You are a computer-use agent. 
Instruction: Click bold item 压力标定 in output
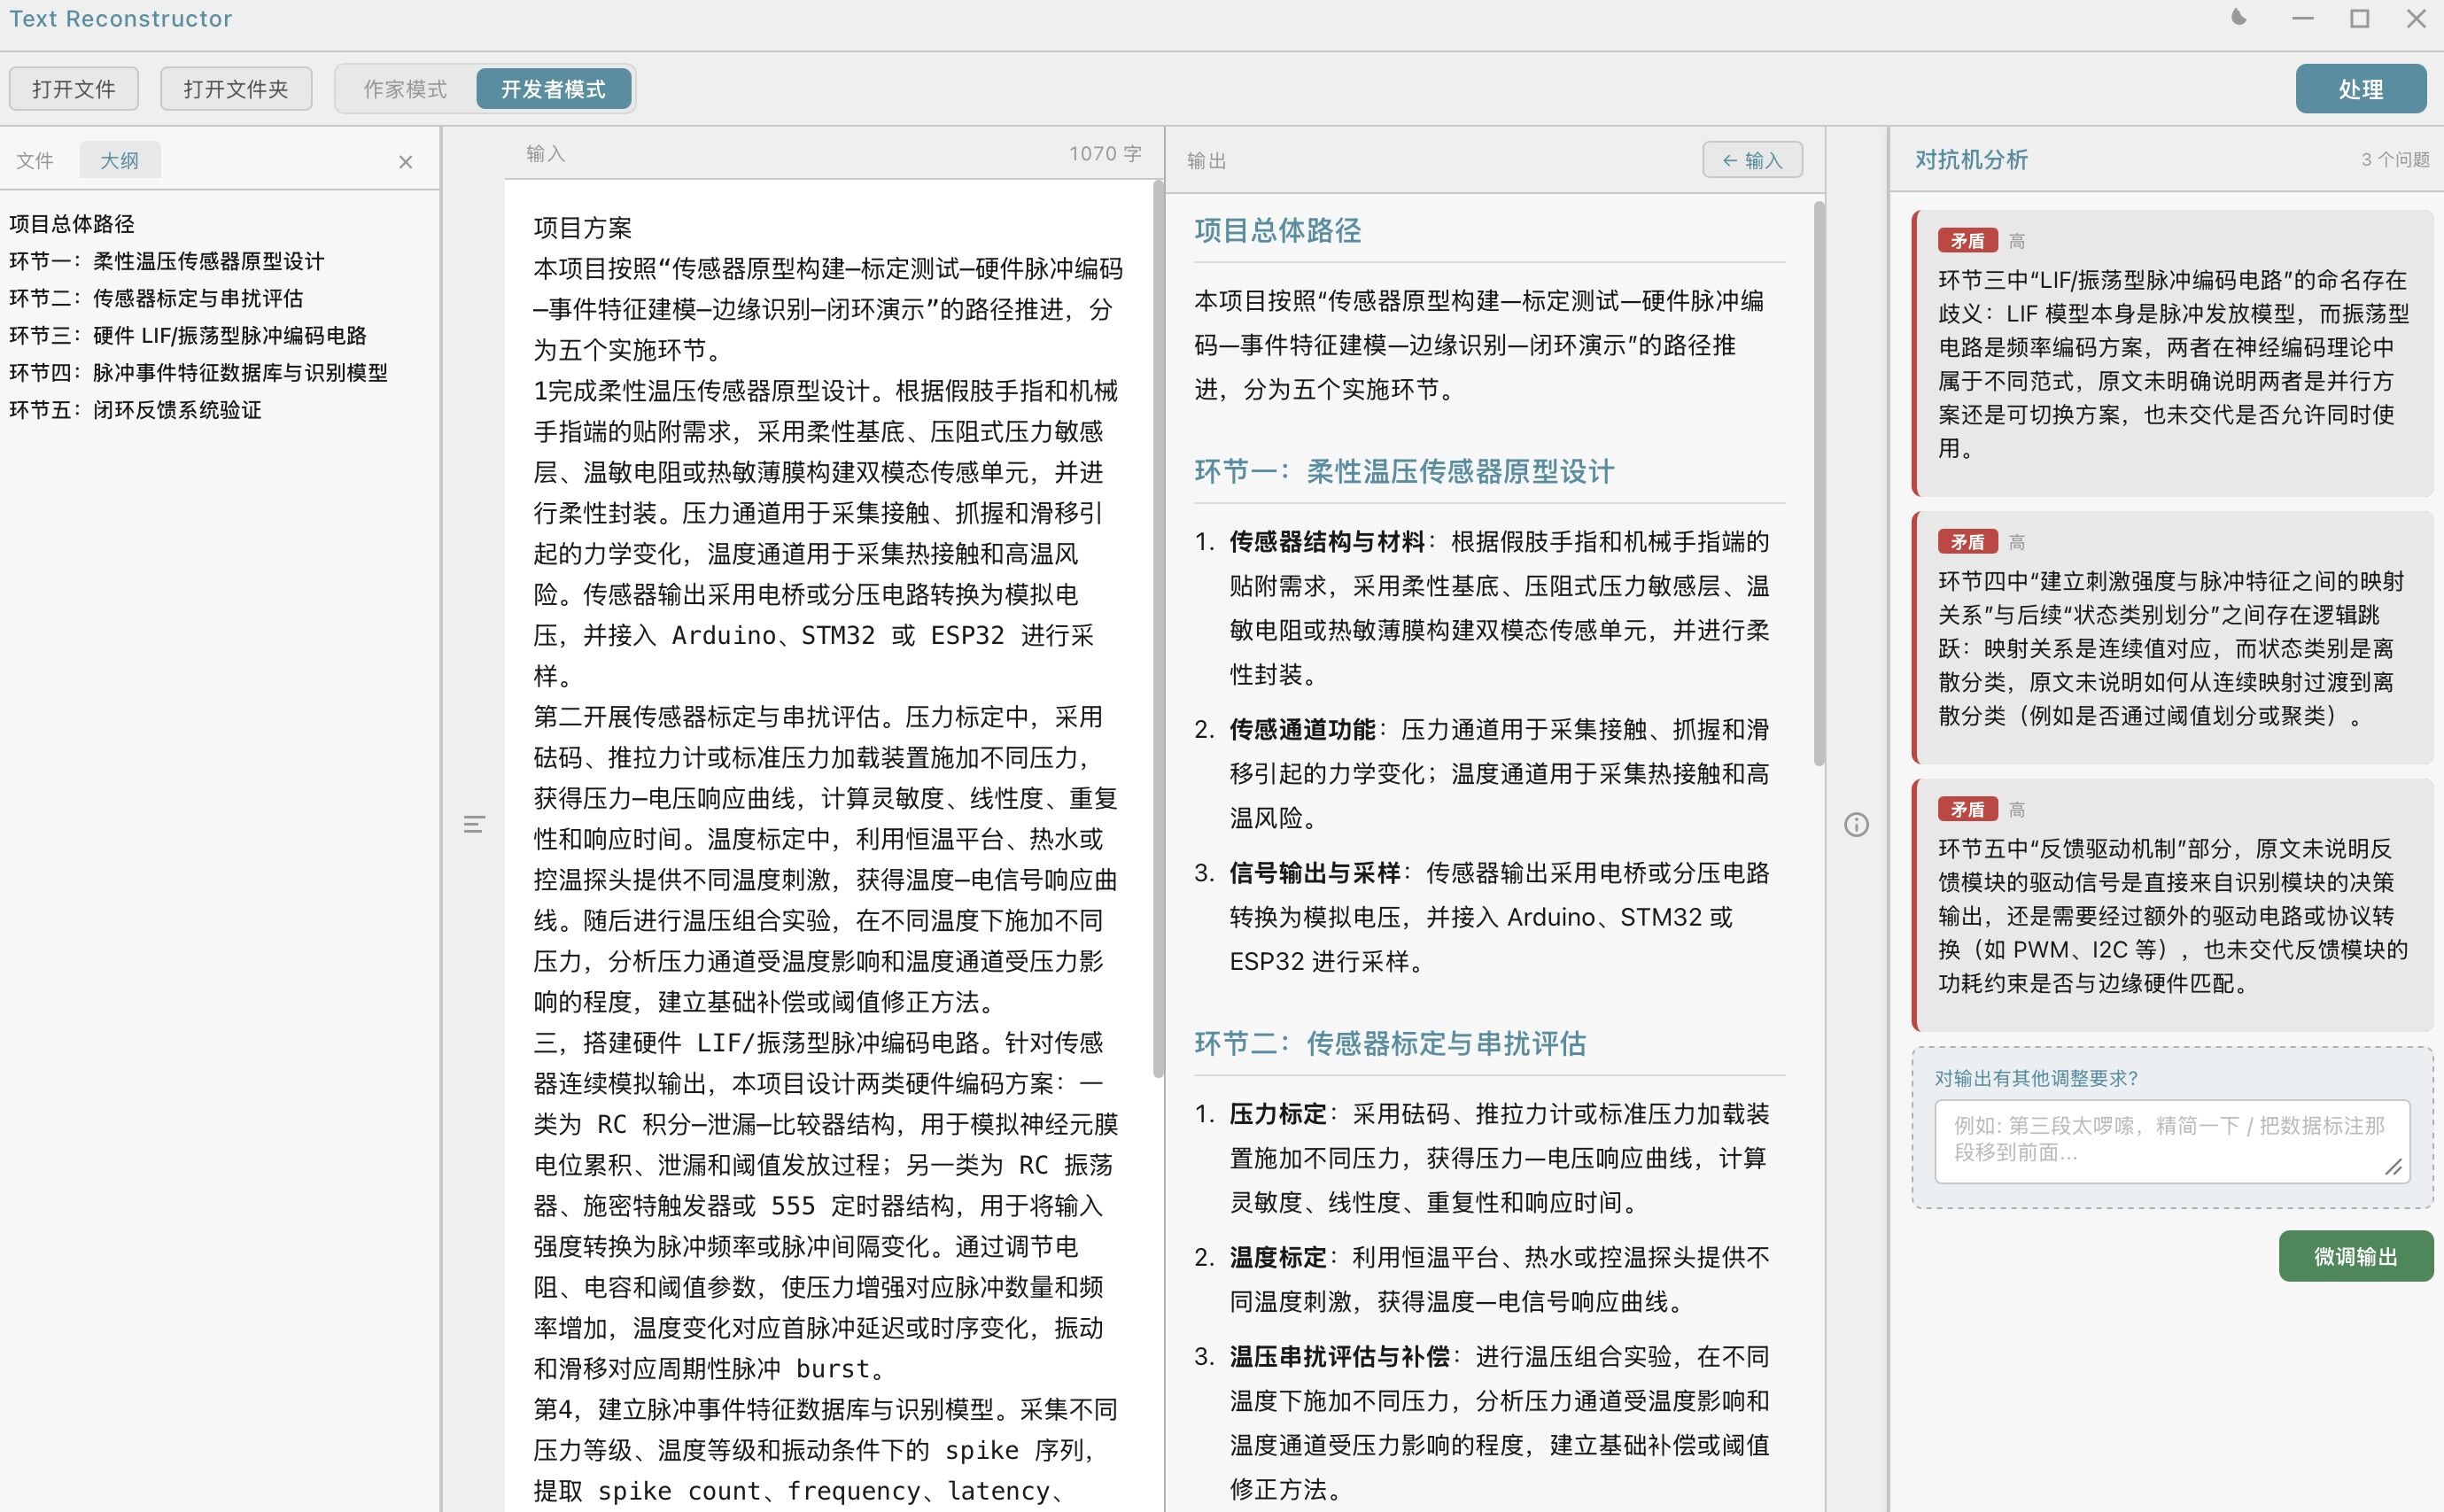[1278, 1113]
